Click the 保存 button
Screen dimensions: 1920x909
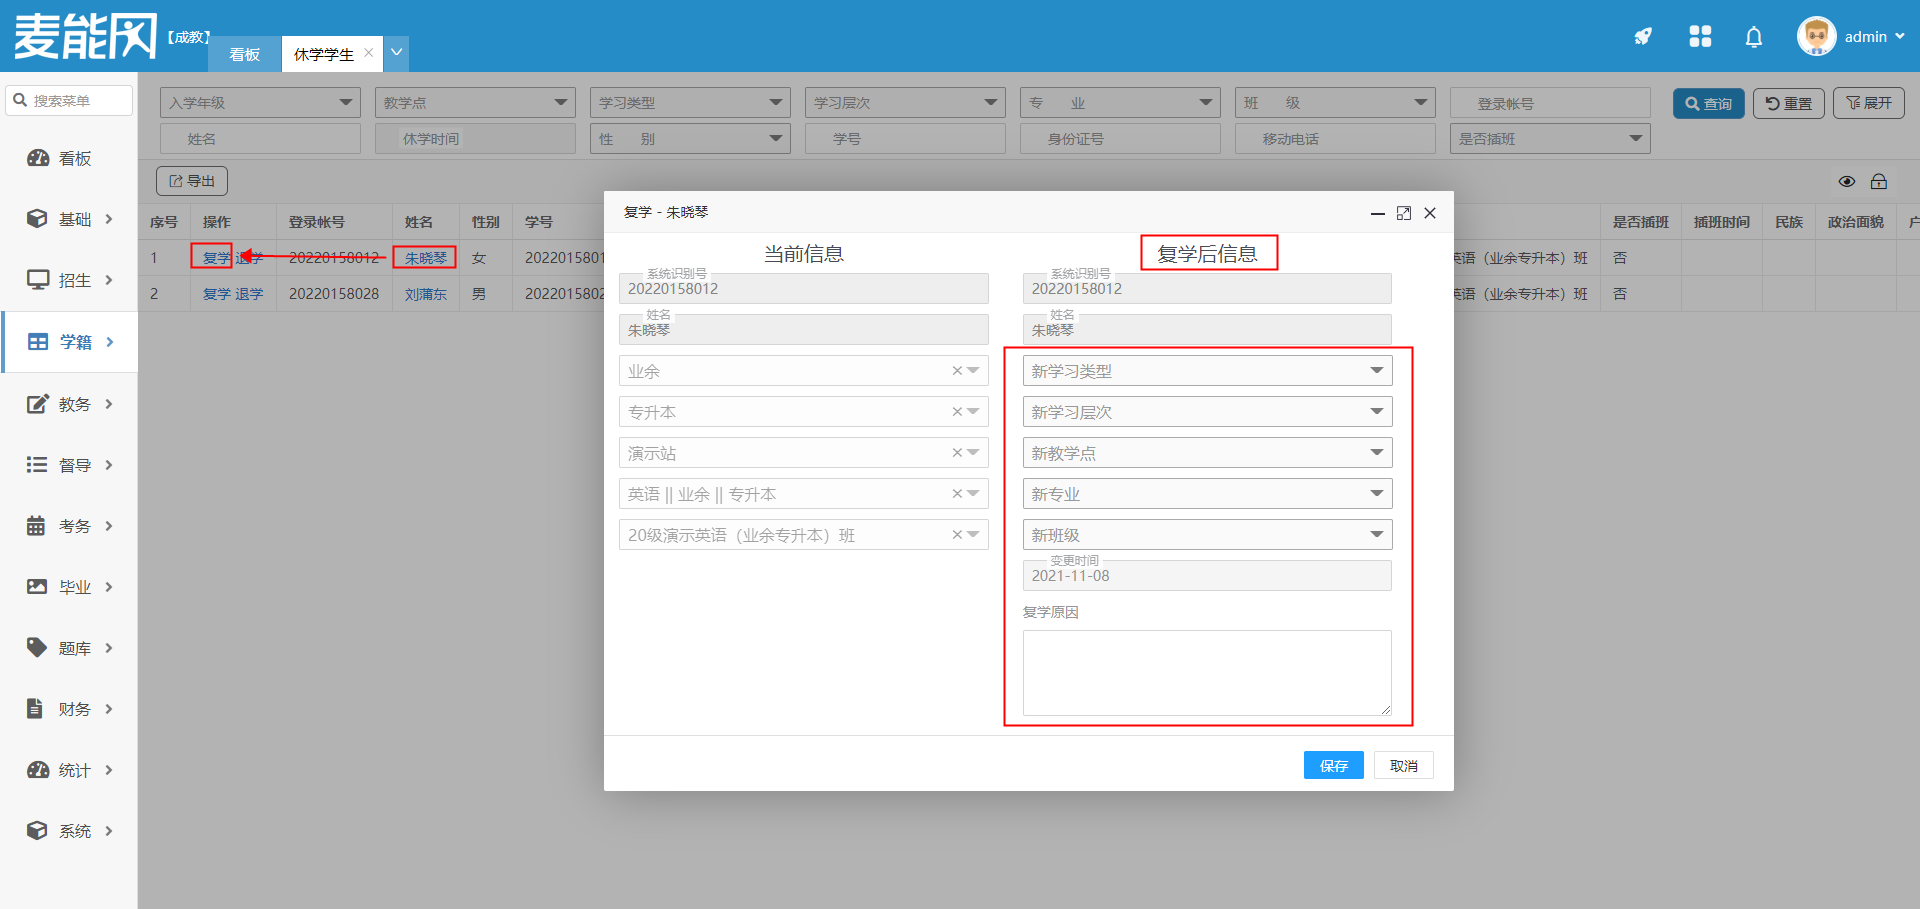(x=1333, y=765)
